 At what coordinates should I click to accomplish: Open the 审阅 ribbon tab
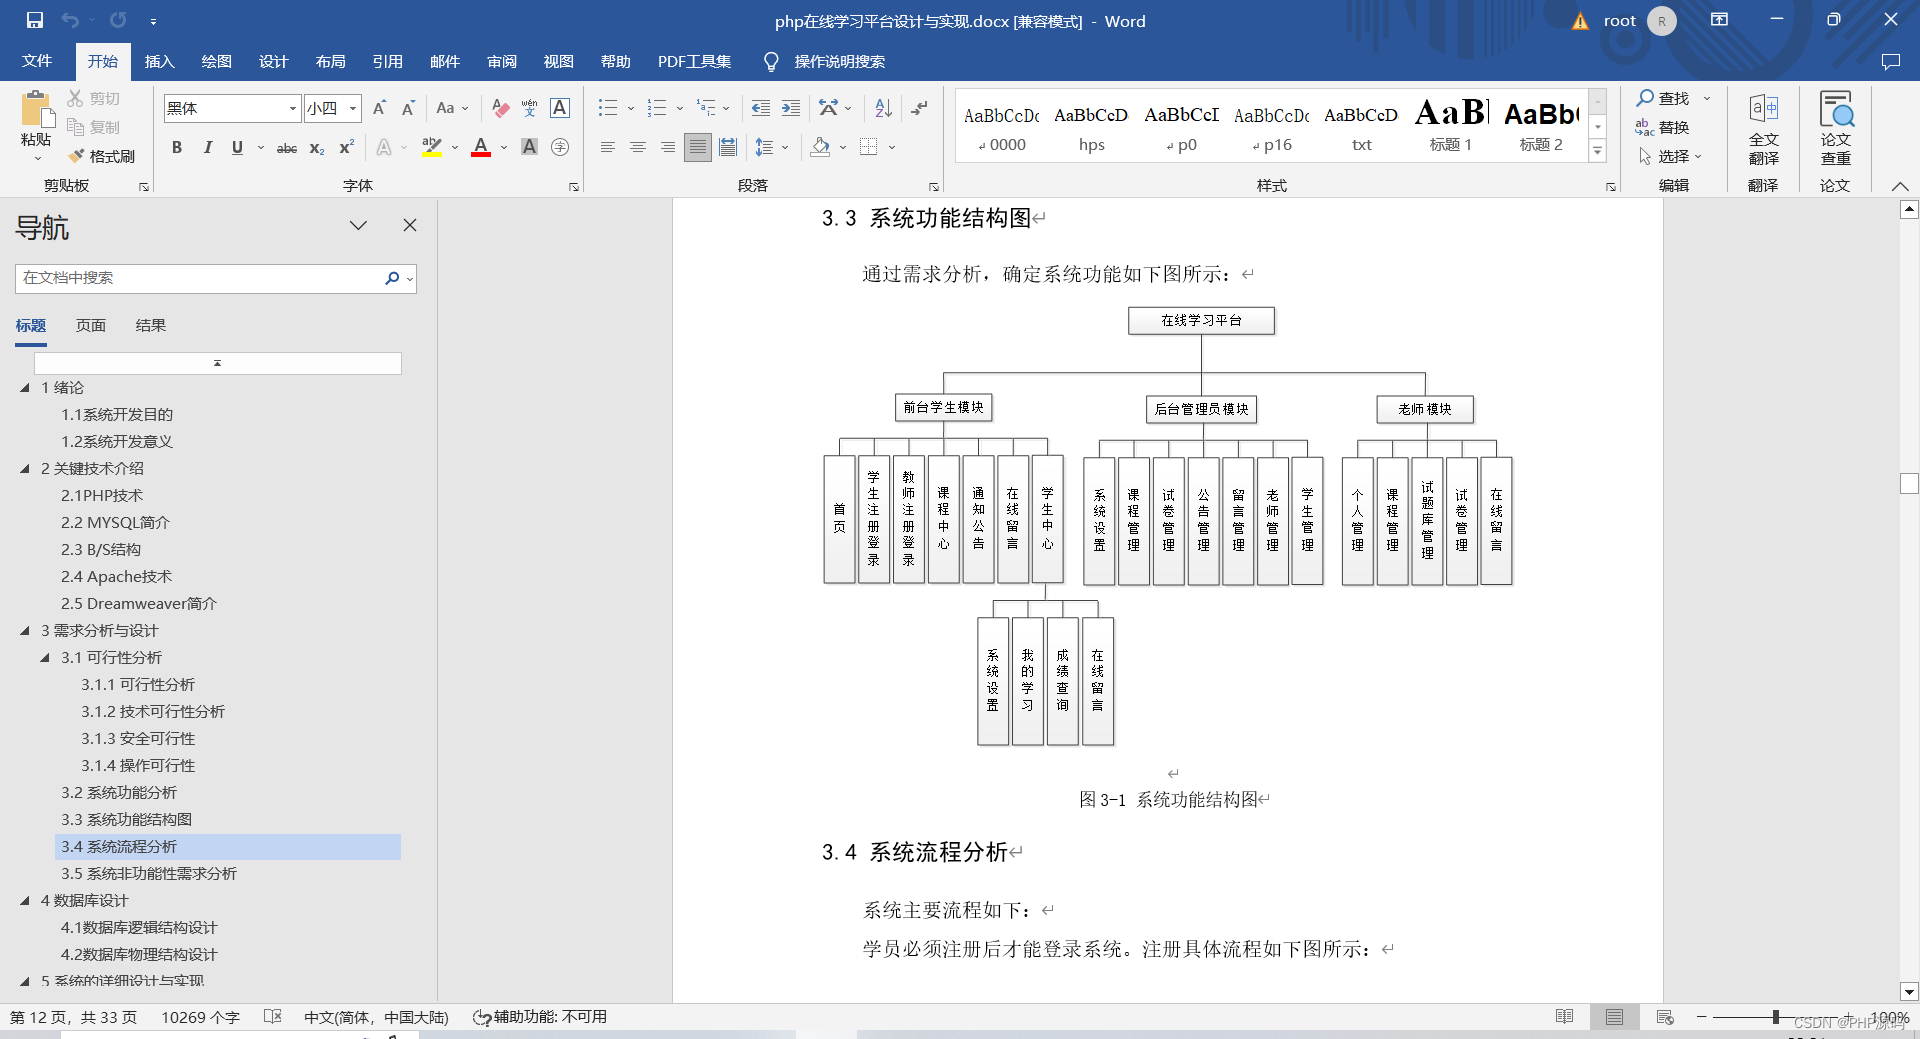(x=502, y=62)
